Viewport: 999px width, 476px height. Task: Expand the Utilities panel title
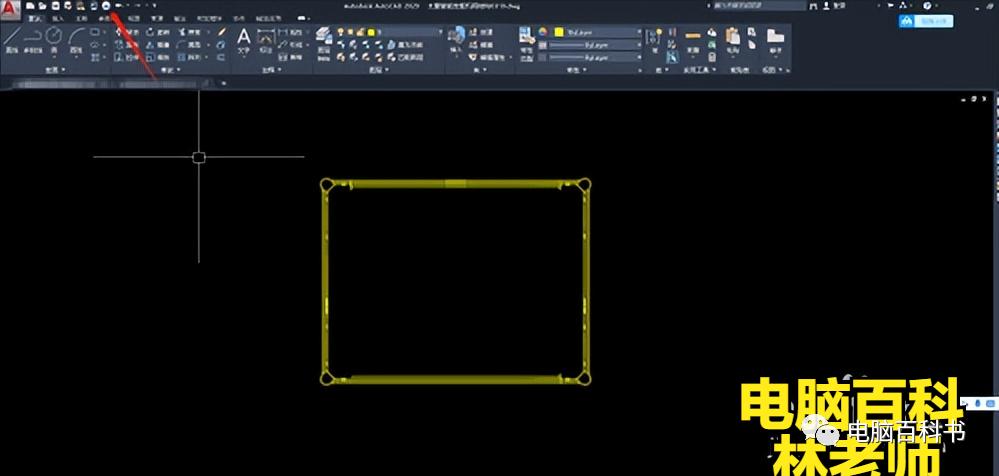click(x=700, y=69)
